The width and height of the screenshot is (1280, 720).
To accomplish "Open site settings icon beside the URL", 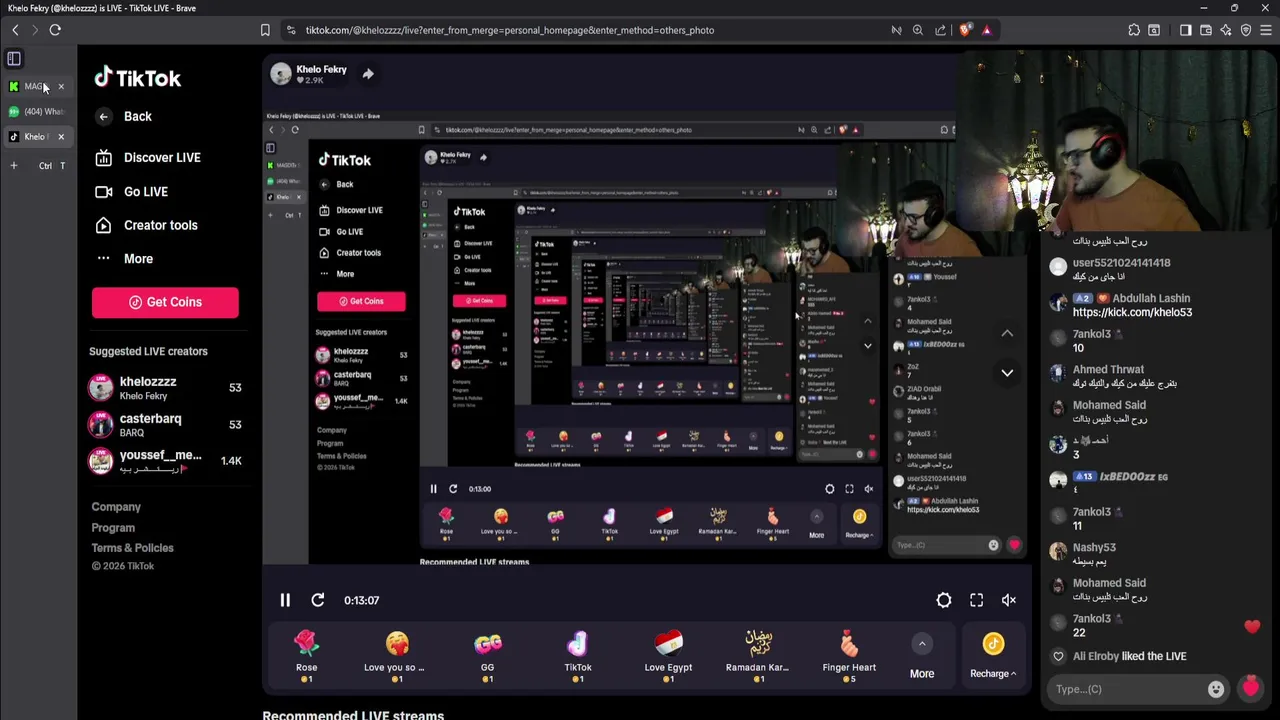I will pyautogui.click(x=289, y=30).
